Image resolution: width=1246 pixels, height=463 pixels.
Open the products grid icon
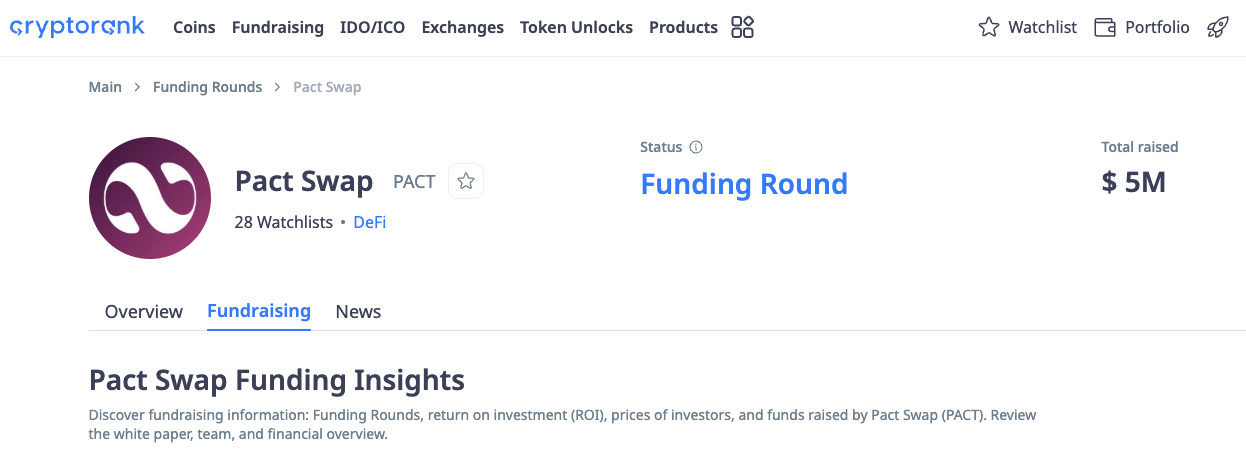pyautogui.click(x=742, y=27)
